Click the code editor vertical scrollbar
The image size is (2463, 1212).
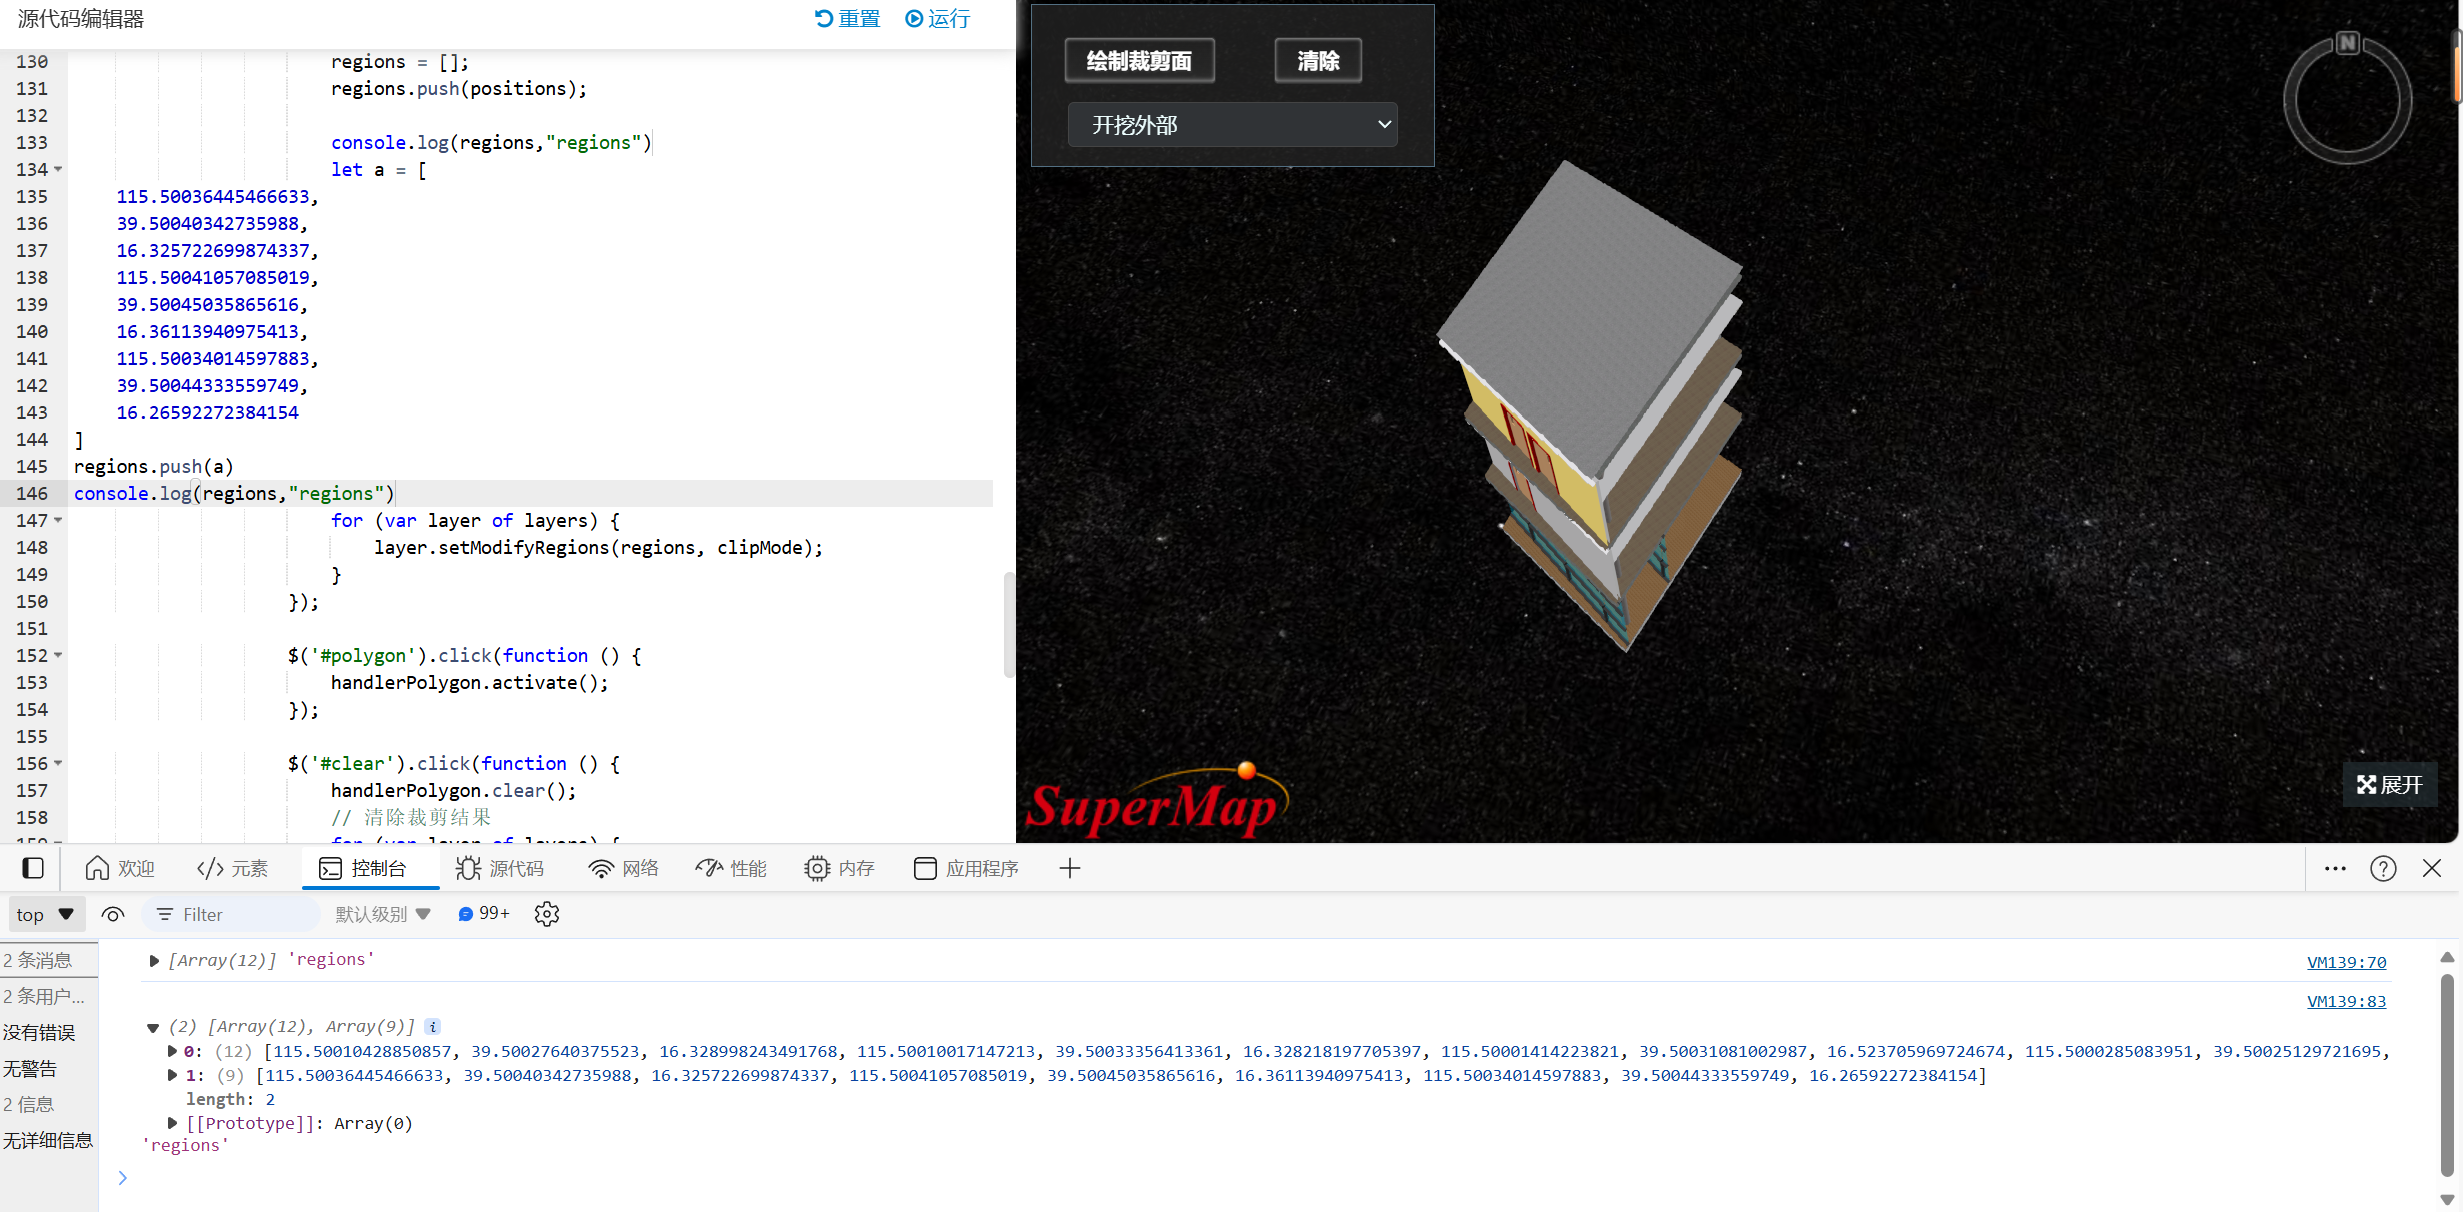point(1009,625)
